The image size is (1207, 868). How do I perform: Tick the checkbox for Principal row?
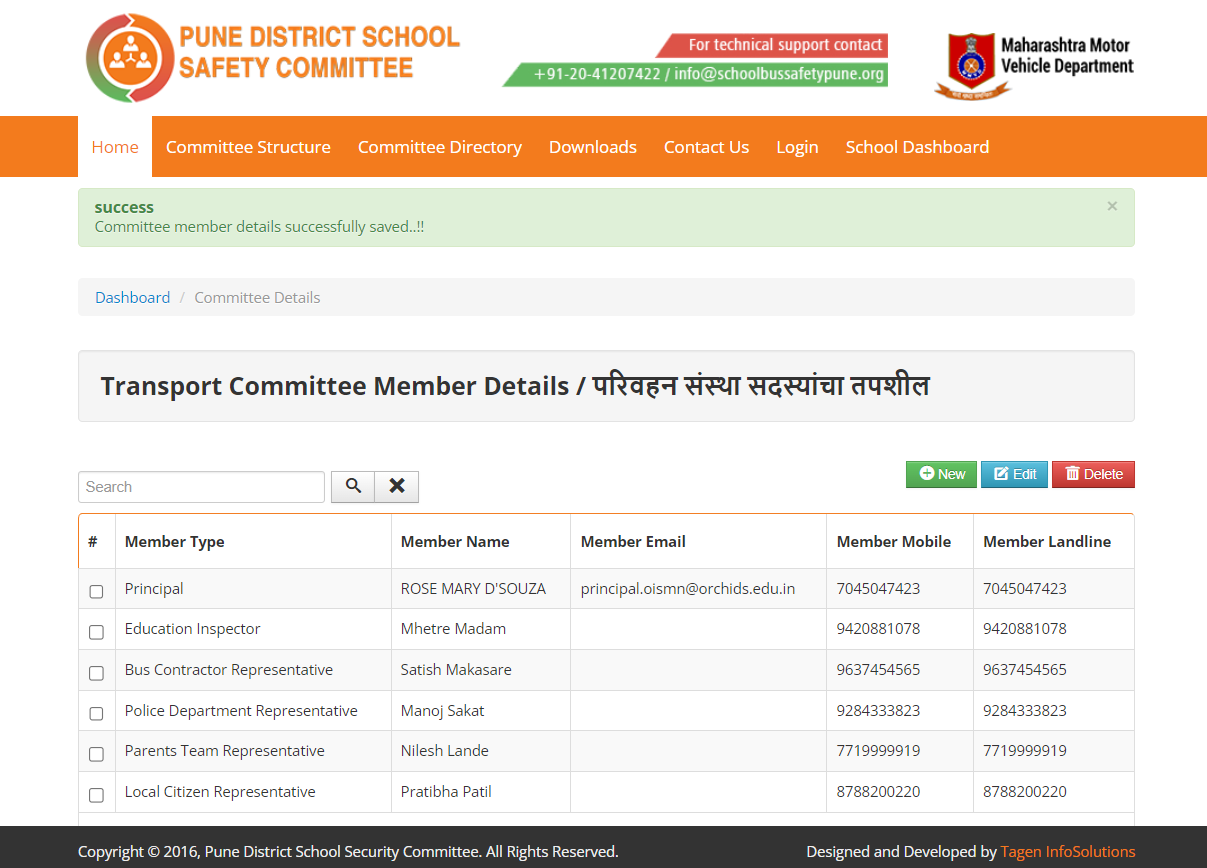[96, 591]
